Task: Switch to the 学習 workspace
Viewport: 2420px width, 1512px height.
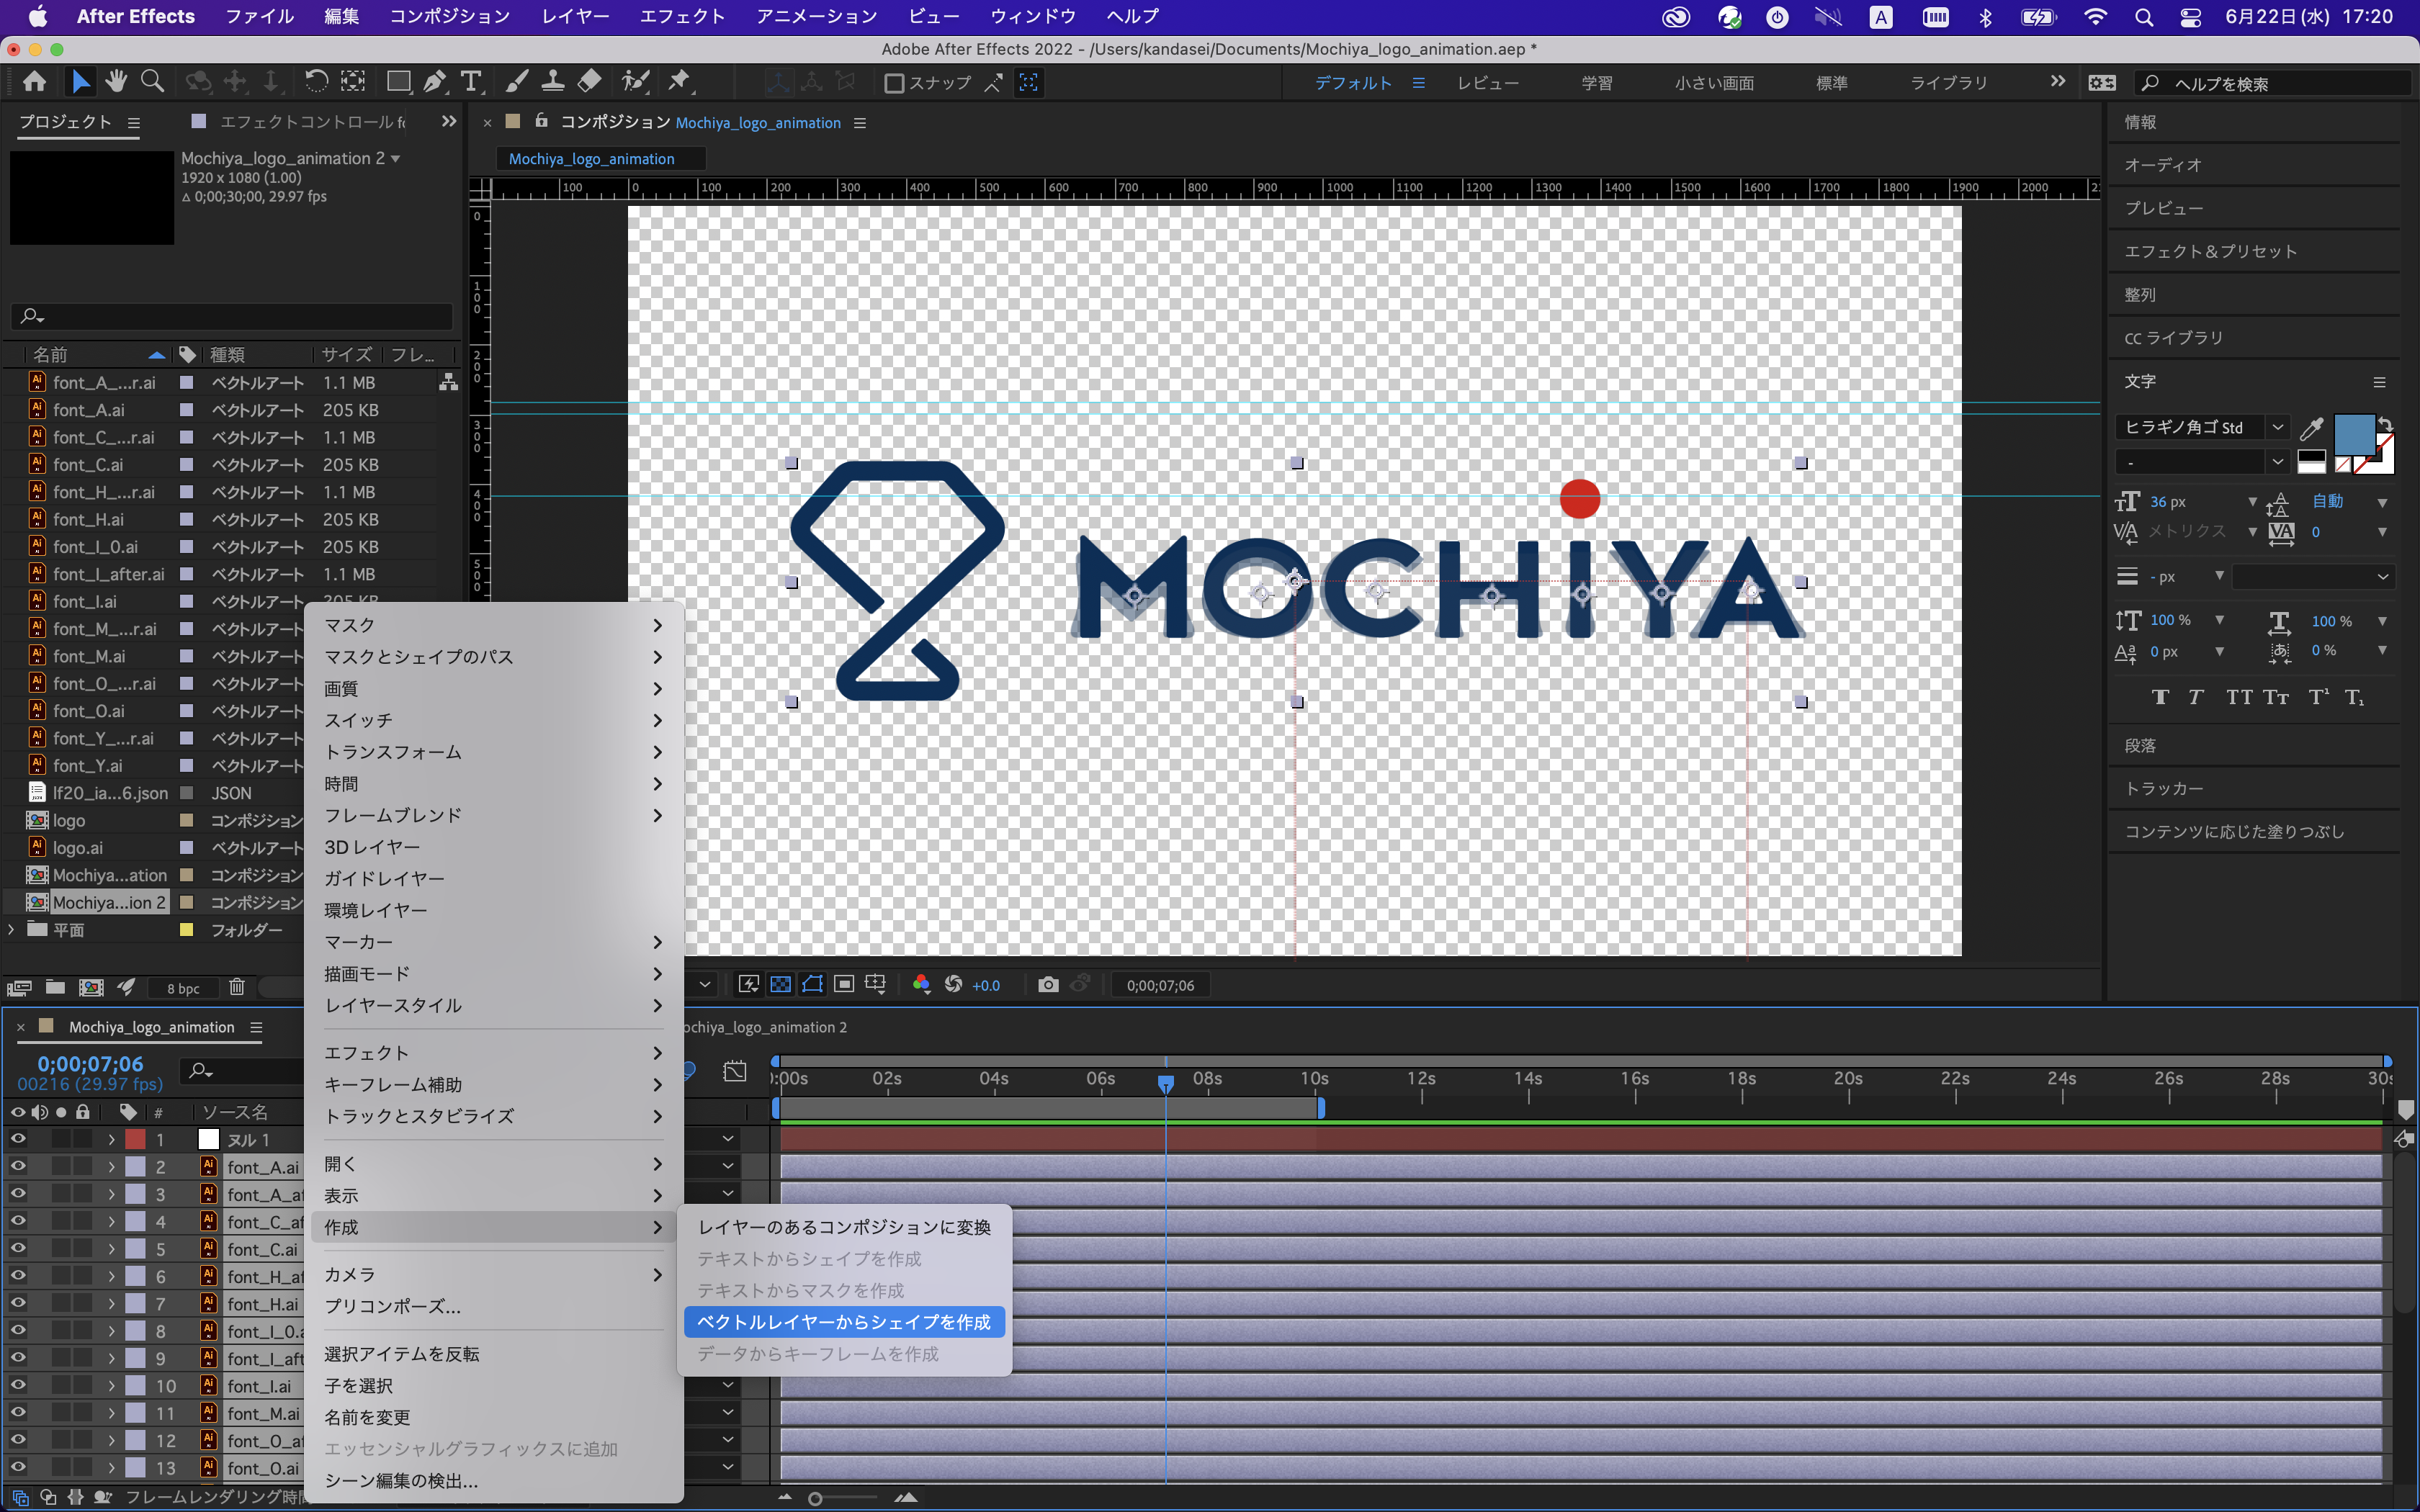Action: (1596, 83)
